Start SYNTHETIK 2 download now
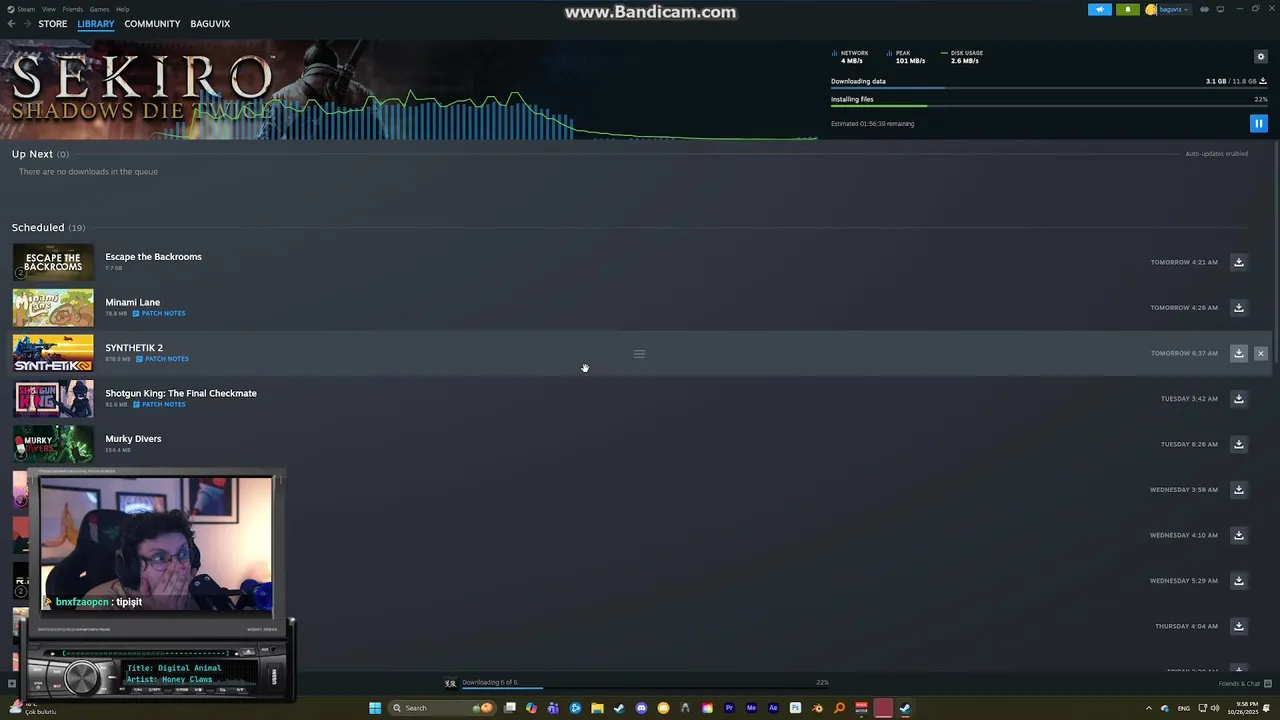Image resolution: width=1280 pixels, height=720 pixels. 1238,353
